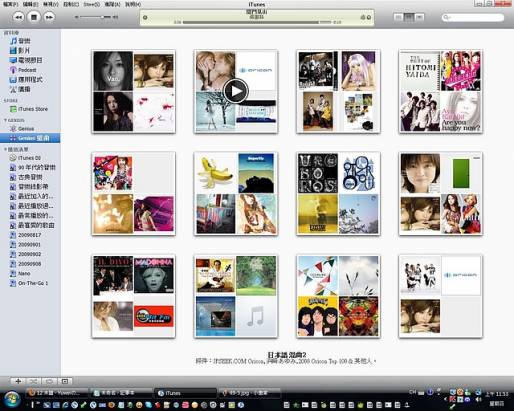This screenshot has width=514, height=411.
Task: Skip back to the previous track
Action: coord(18,17)
